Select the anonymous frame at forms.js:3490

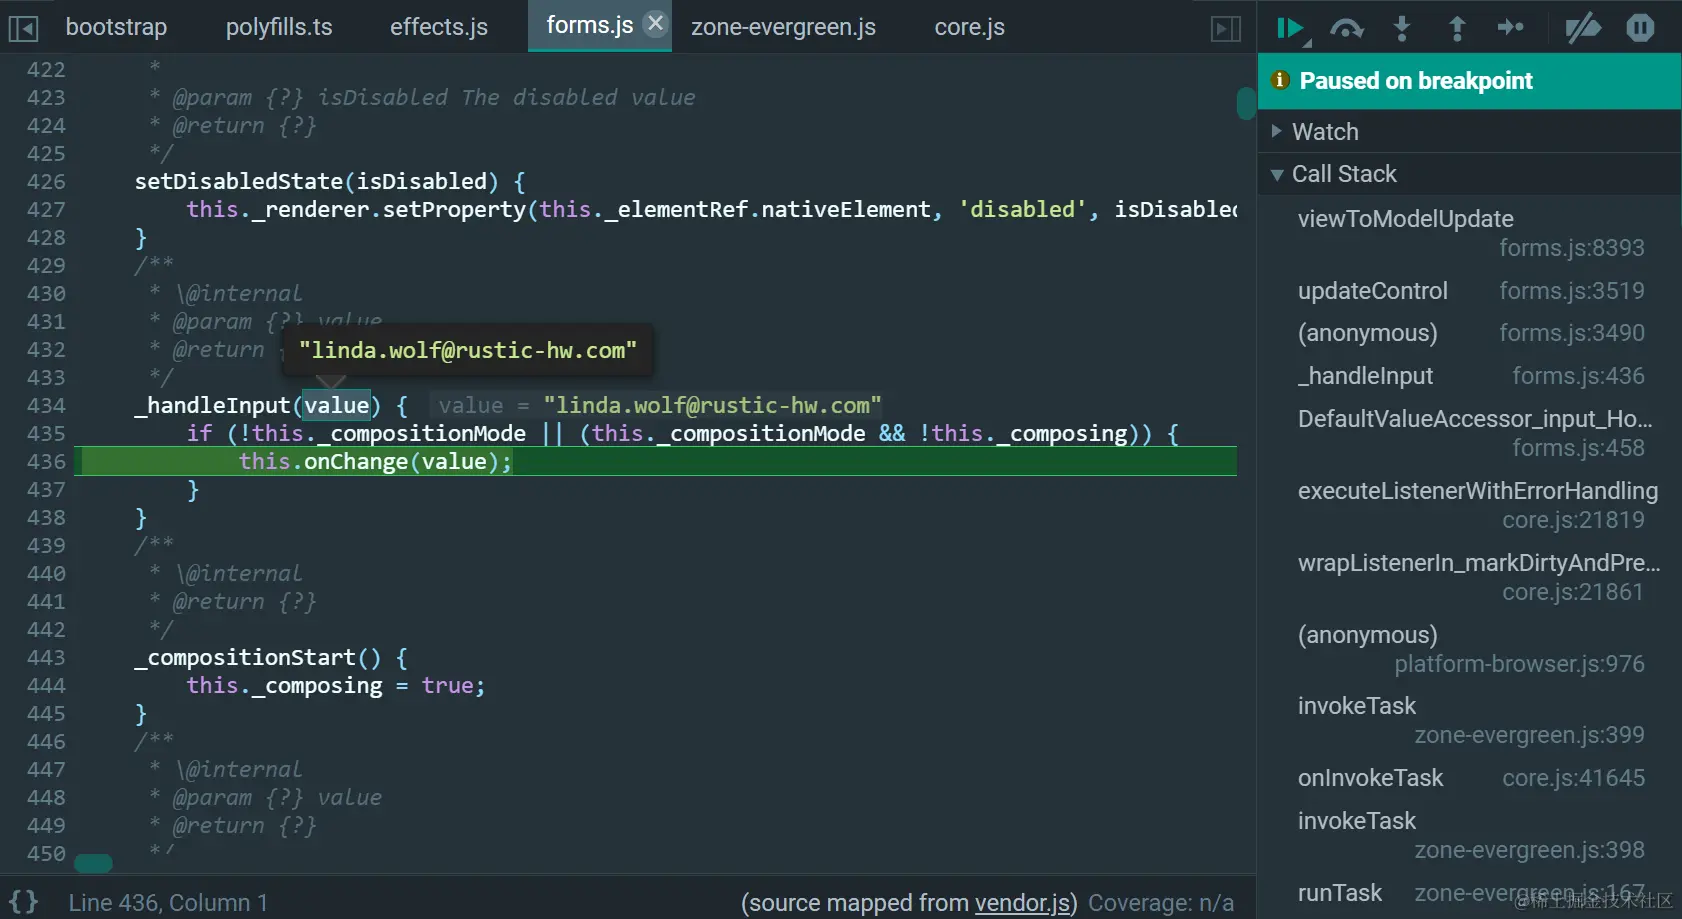(x=1469, y=333)
